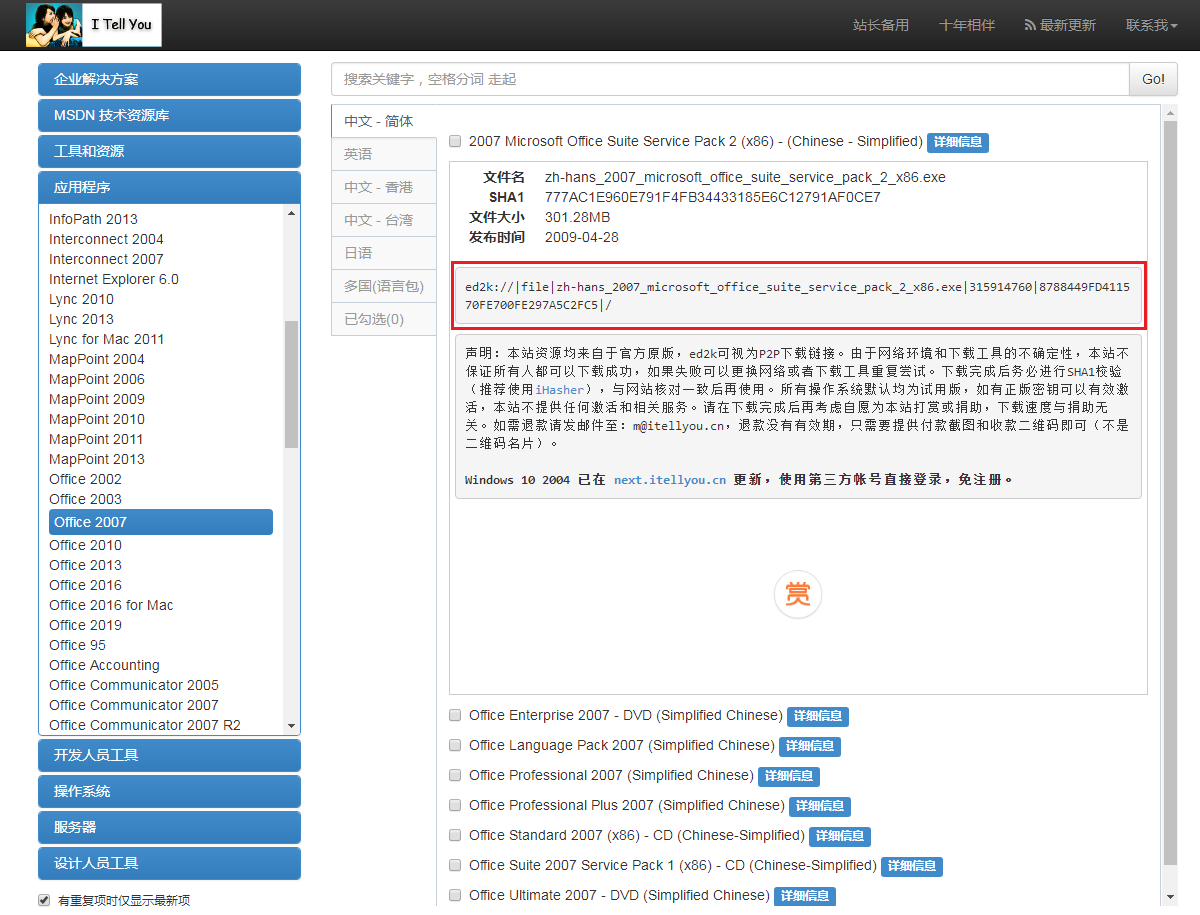This screenshot has height=915, width=1200.
Task: Select Office 2019 in list
Action: [85, 625]
